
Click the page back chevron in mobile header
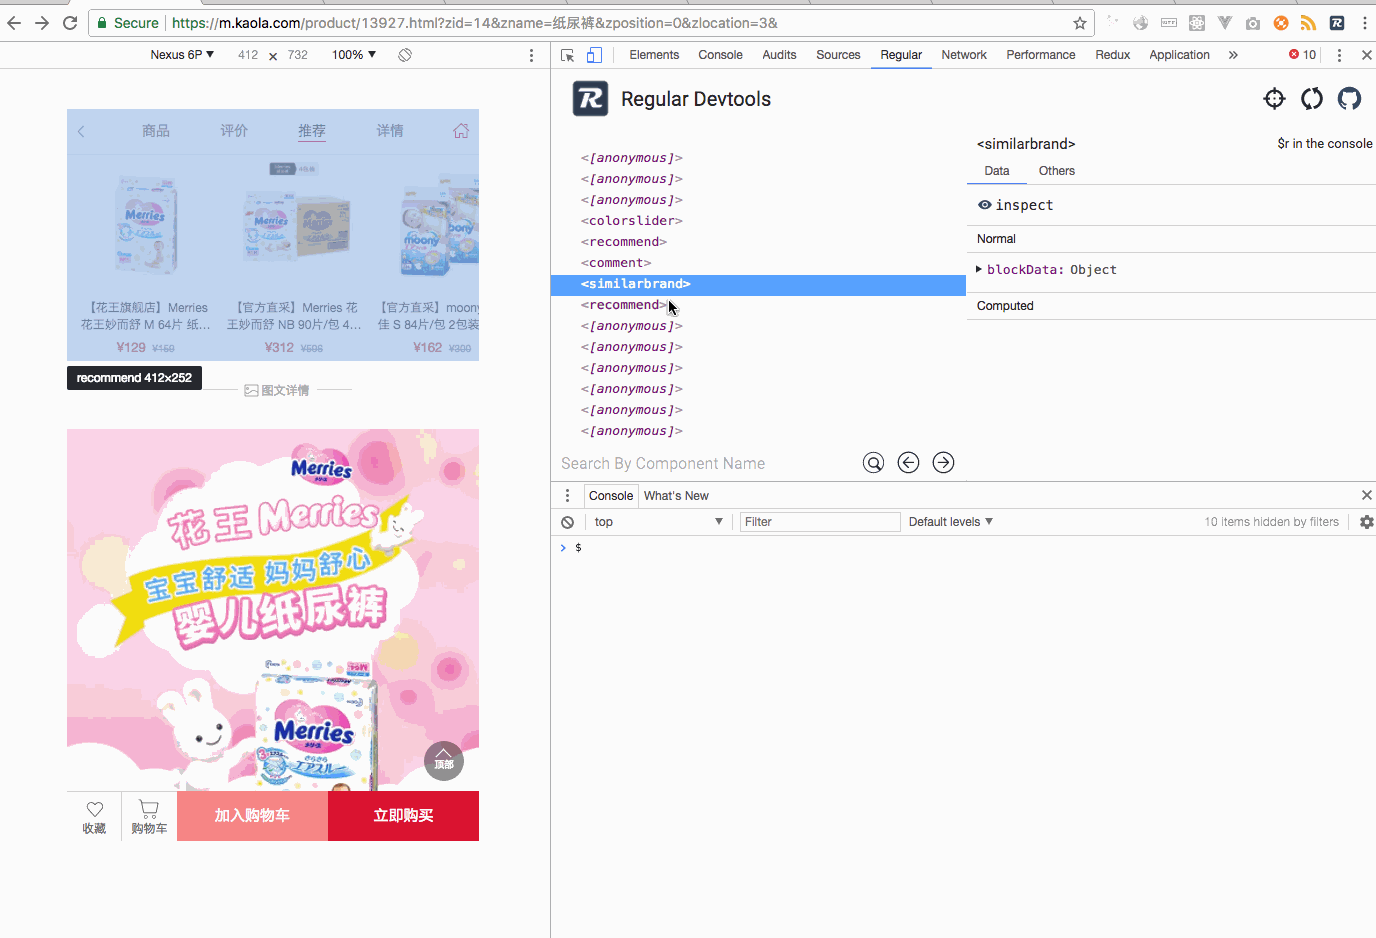pos(82,131)
